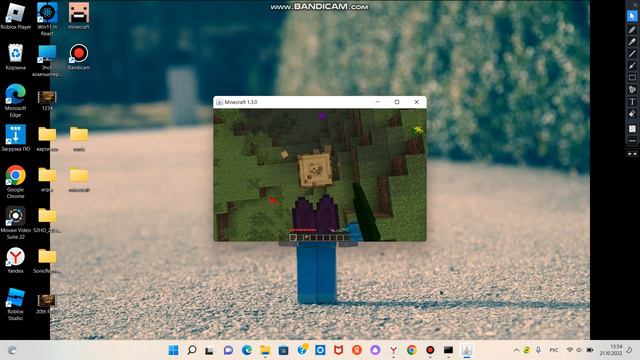Show hidden system tray icons
The height and width of the screenshot is (360, 640).
point(516,350)
